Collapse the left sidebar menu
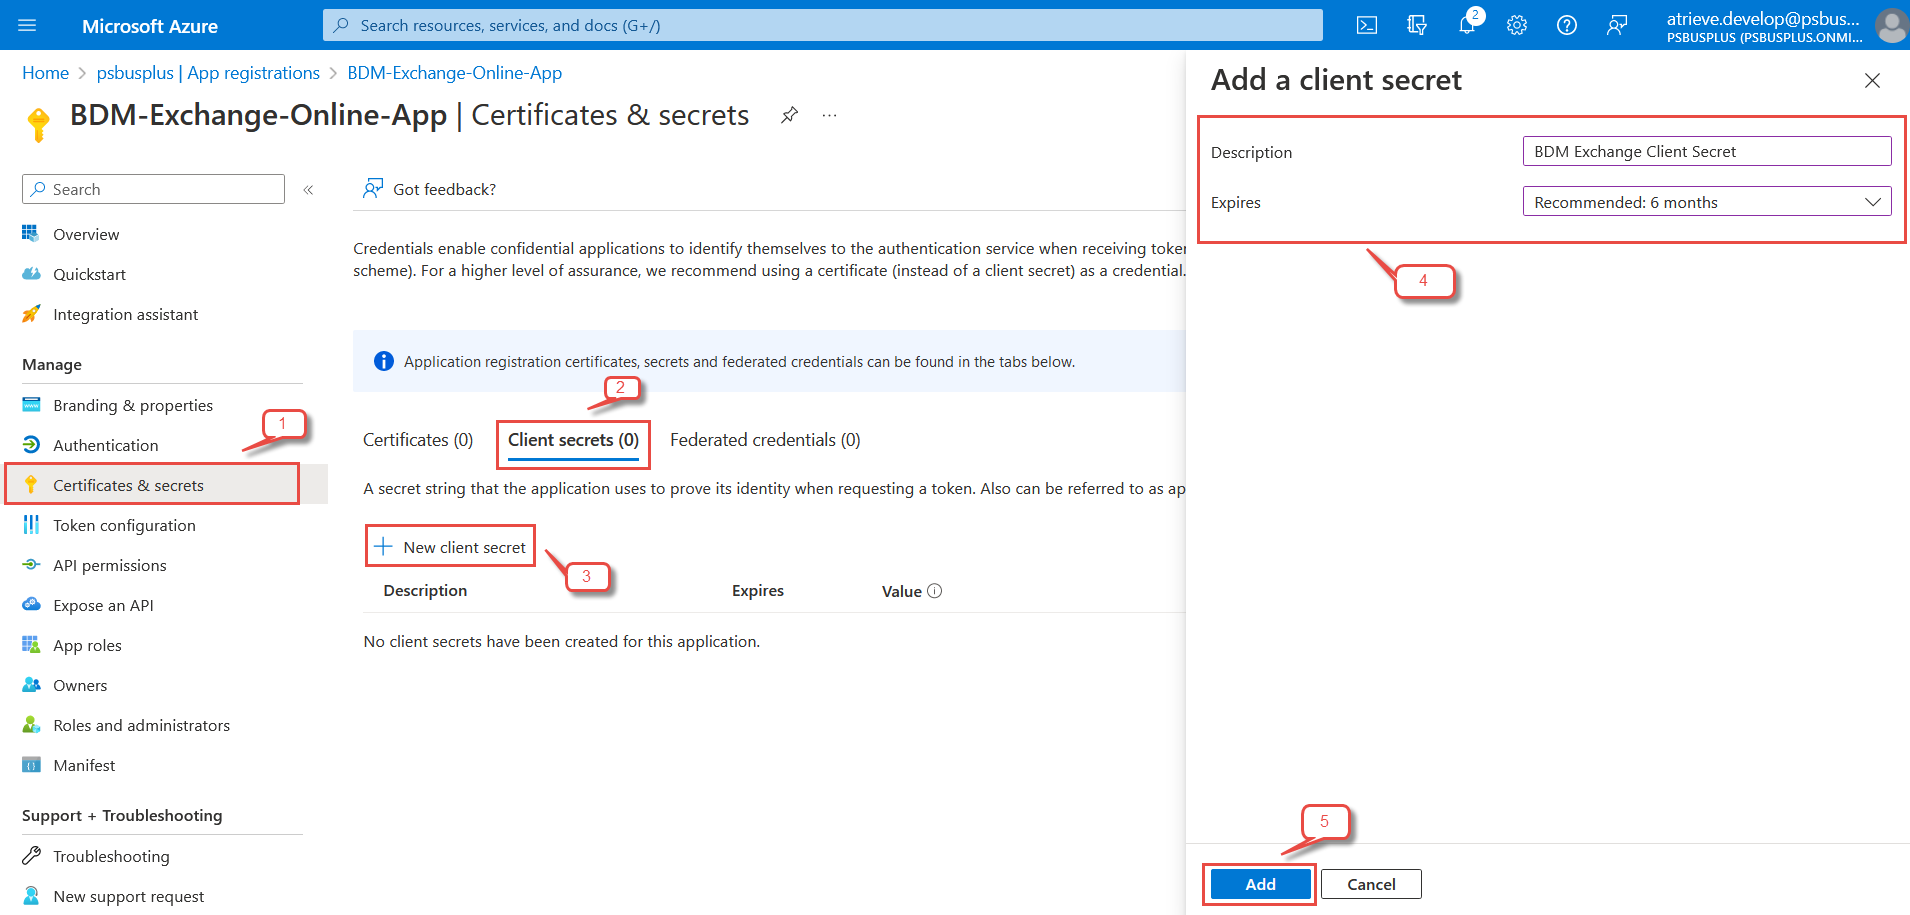The image size is (1910, 915). [309, 190]
